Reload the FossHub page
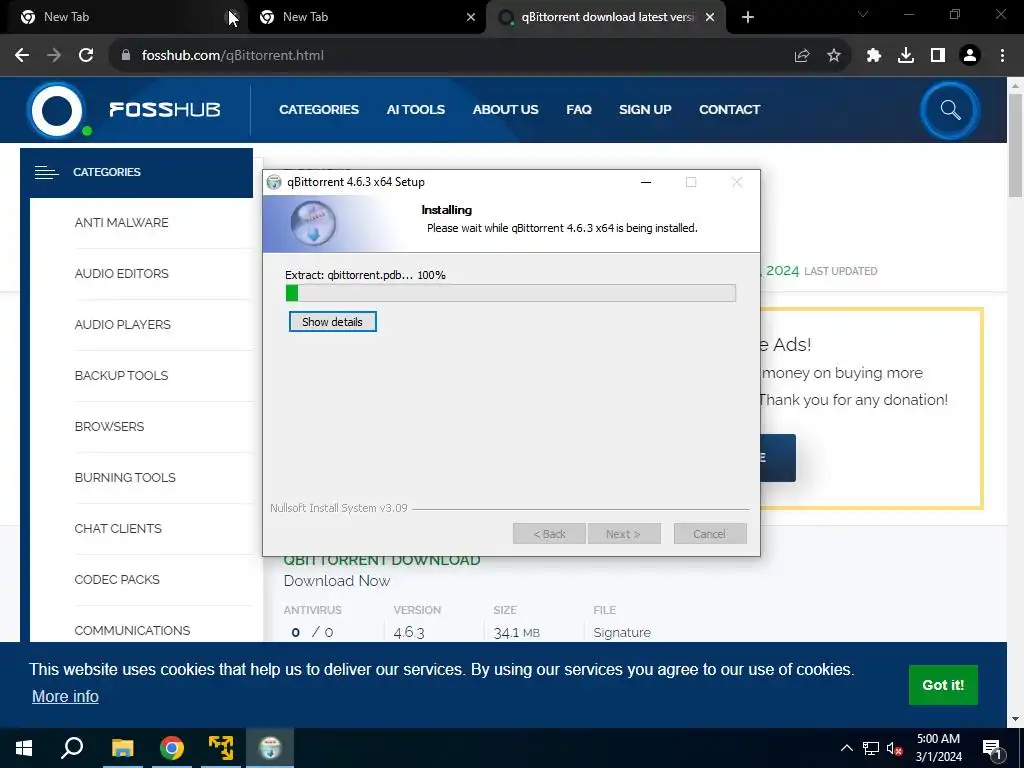The height and width of the screenshot is (768, 1024). tap(86, 56)
